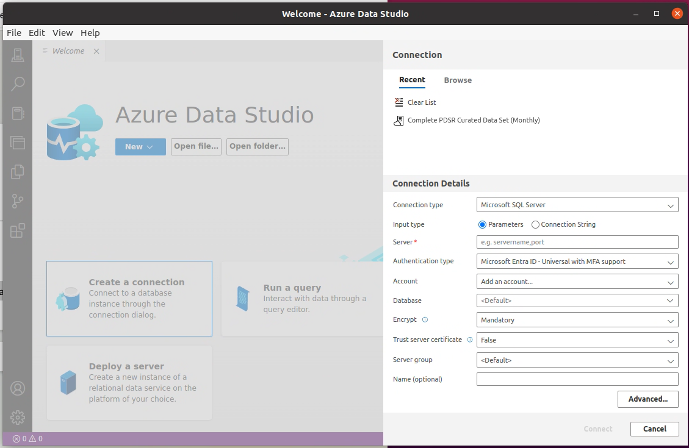Open the Authentication type dropdown

(577, 262)
